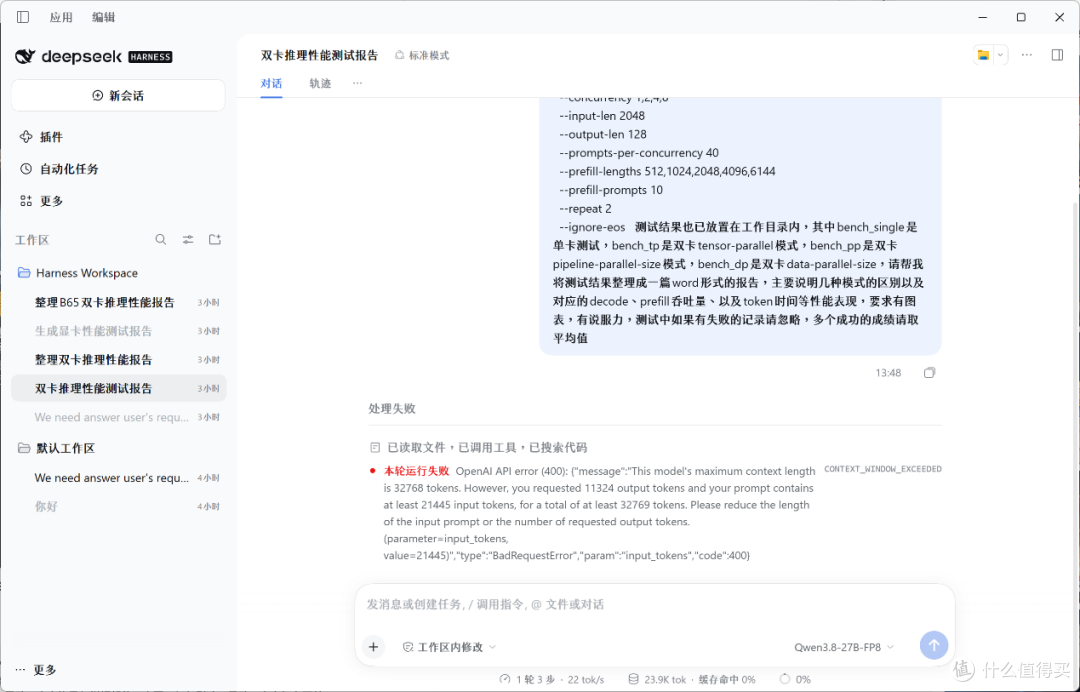Open the sidebar 更多 grid item
1080x692 pixels.
click(x=41, y=201)
